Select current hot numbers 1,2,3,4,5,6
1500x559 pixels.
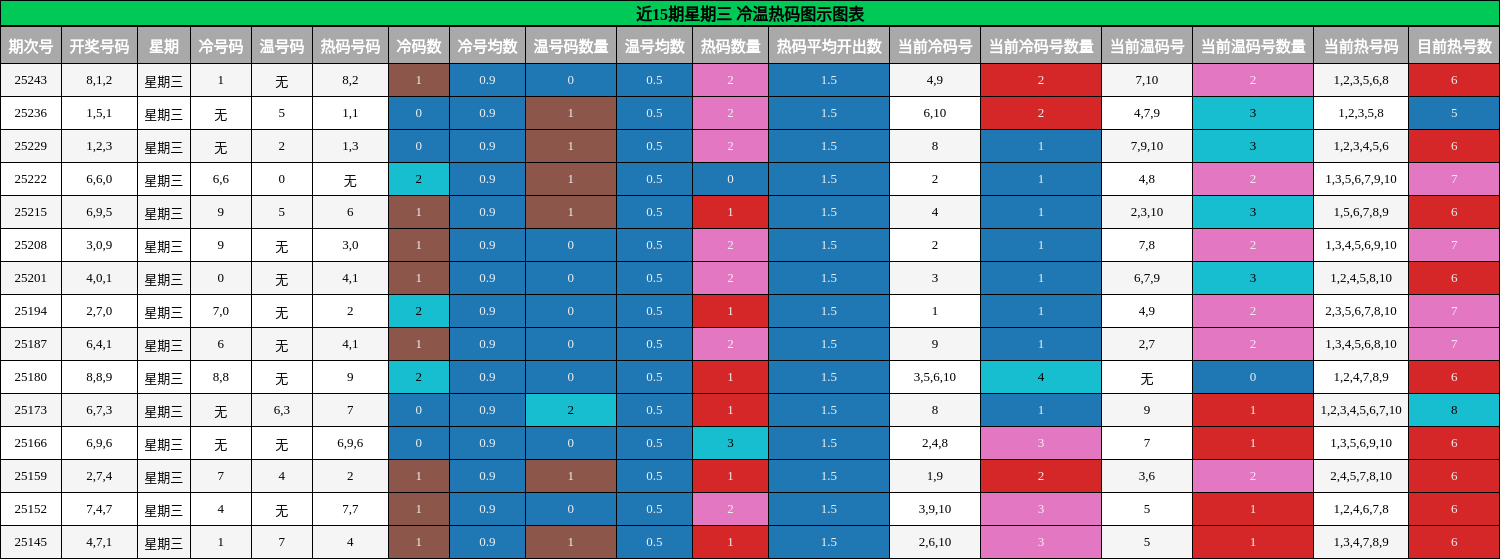point(1361,146)
